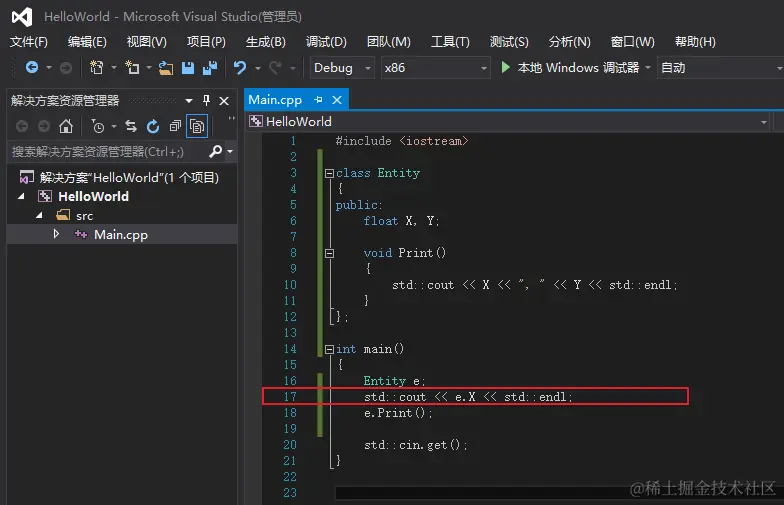Open the x86 platform dropdown

pyautogui.click(x=484, y=68)
